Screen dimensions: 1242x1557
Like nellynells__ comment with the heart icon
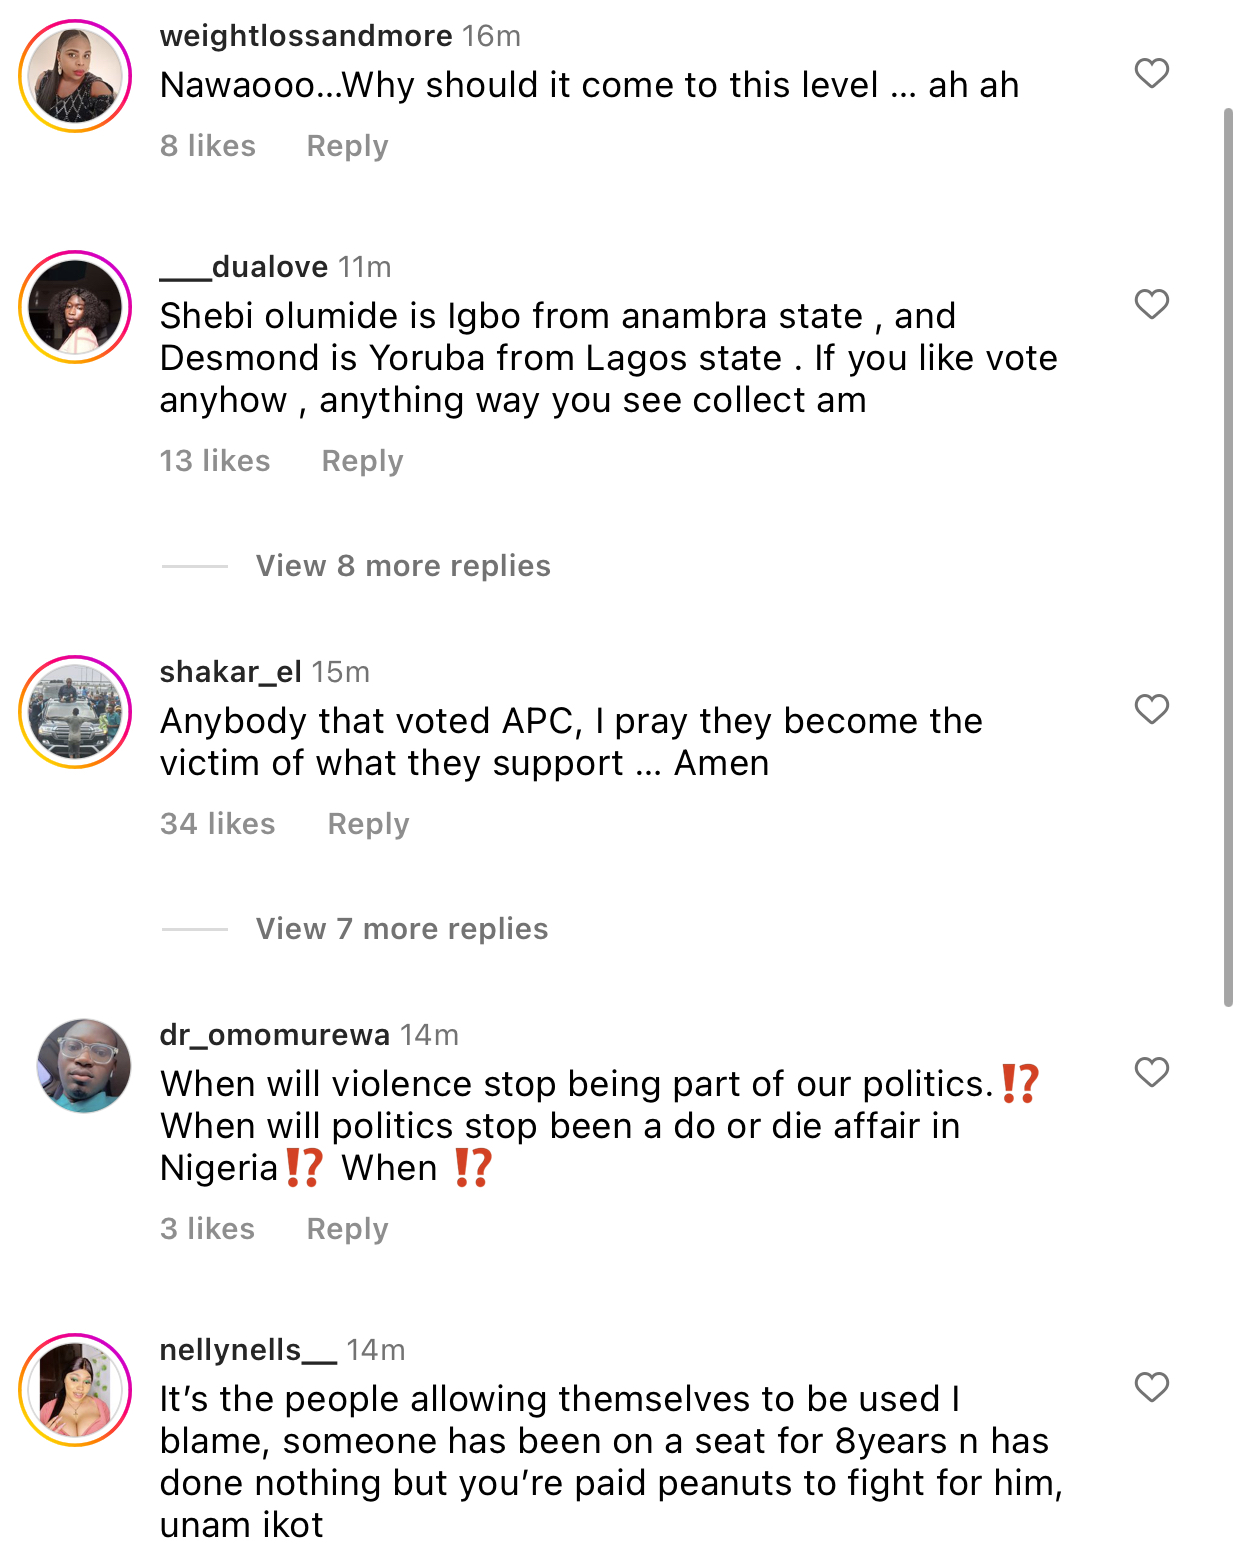pos(1152,1387)
